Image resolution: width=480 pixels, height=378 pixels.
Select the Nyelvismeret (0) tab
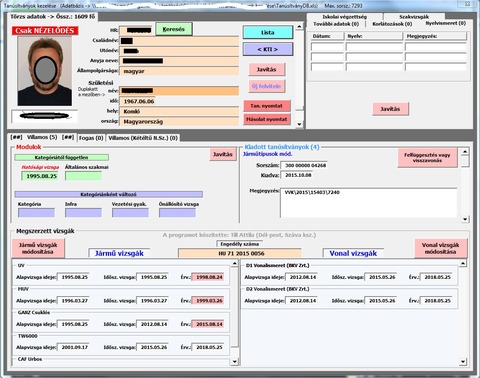point(446,23)
